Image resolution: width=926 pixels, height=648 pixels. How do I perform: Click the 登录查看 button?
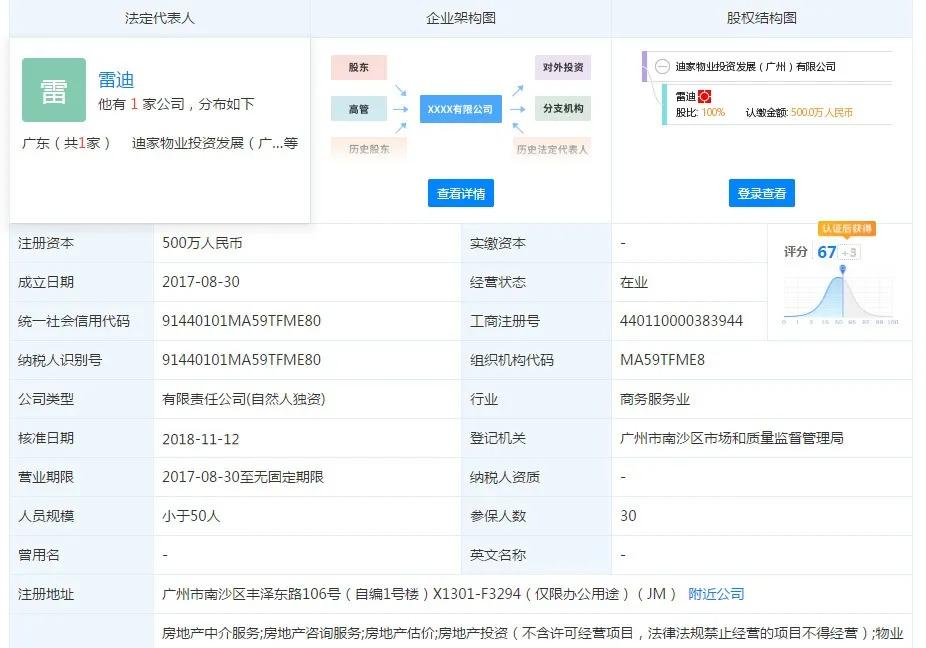[764, 193]
